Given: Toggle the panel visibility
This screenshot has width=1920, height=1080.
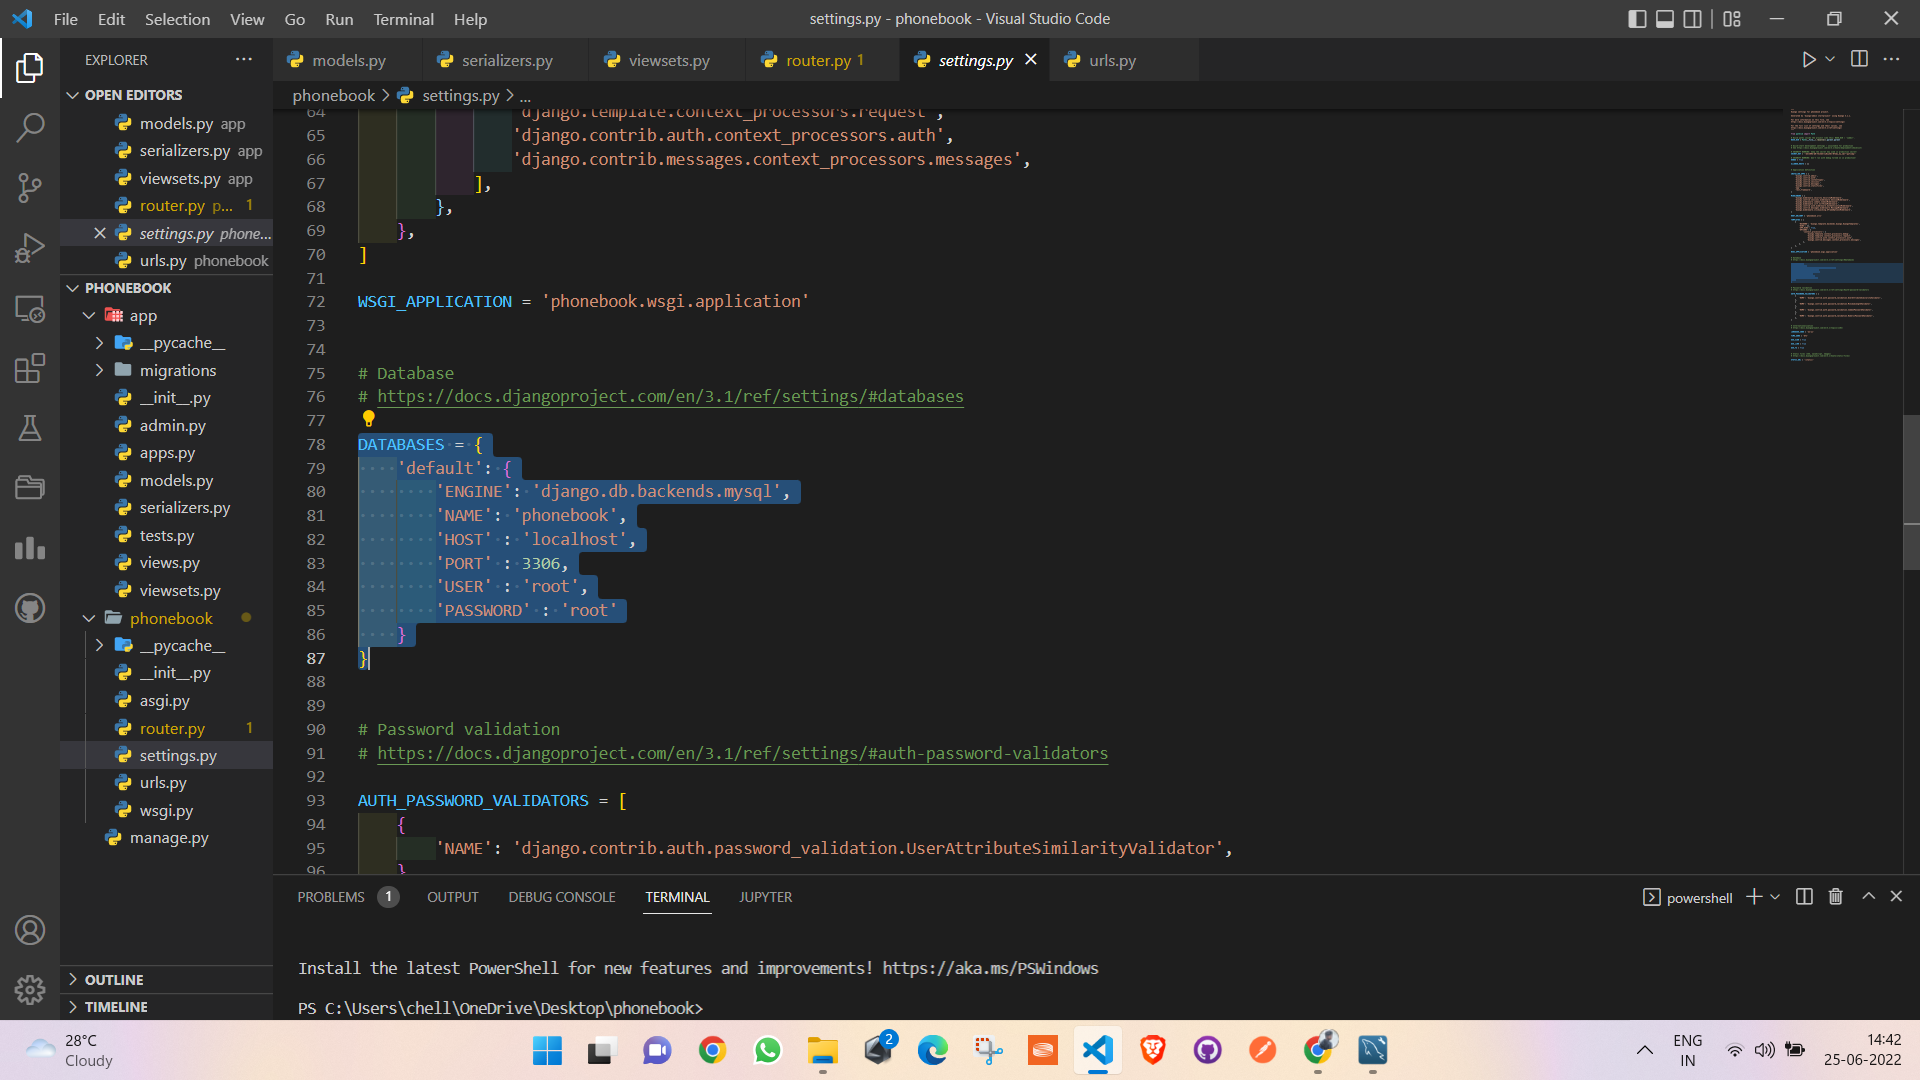Looking at the screenshot, I should 1664,18.
